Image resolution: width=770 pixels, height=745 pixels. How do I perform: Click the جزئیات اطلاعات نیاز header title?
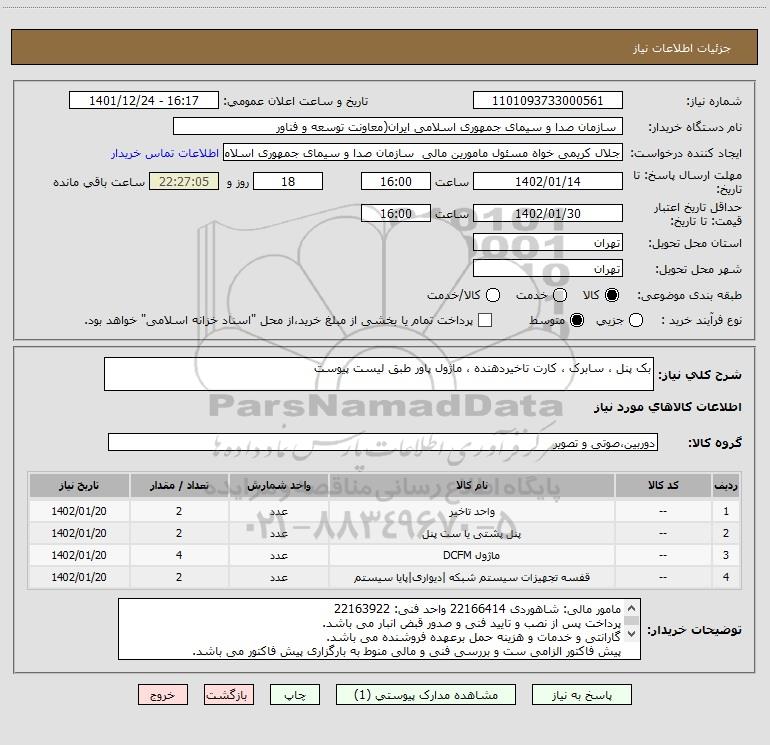(x=682, y=48)
